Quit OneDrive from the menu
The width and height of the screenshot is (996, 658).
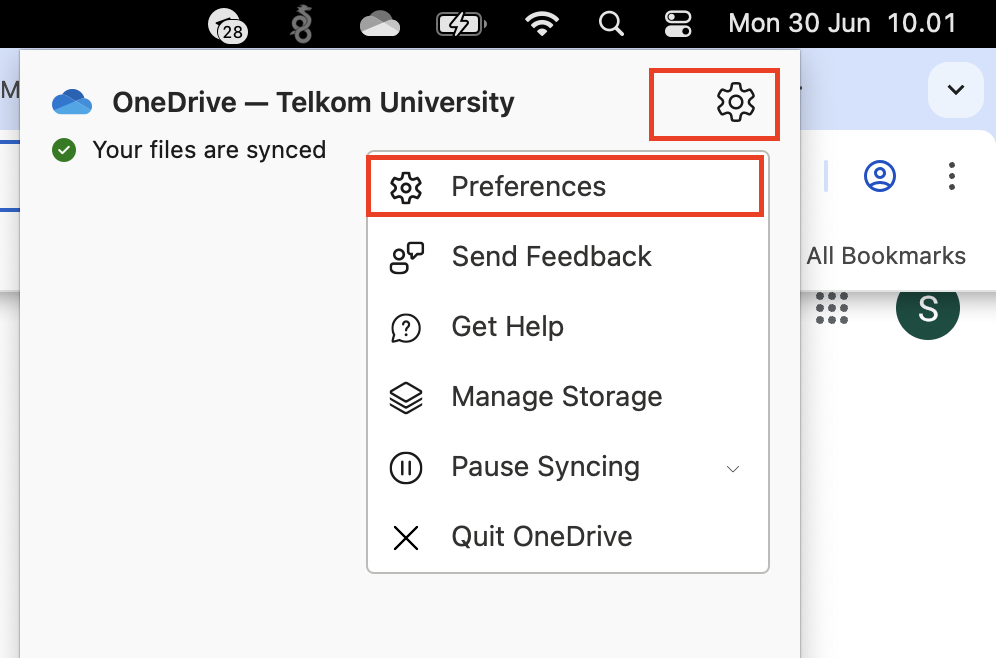[x=541, y=537]
